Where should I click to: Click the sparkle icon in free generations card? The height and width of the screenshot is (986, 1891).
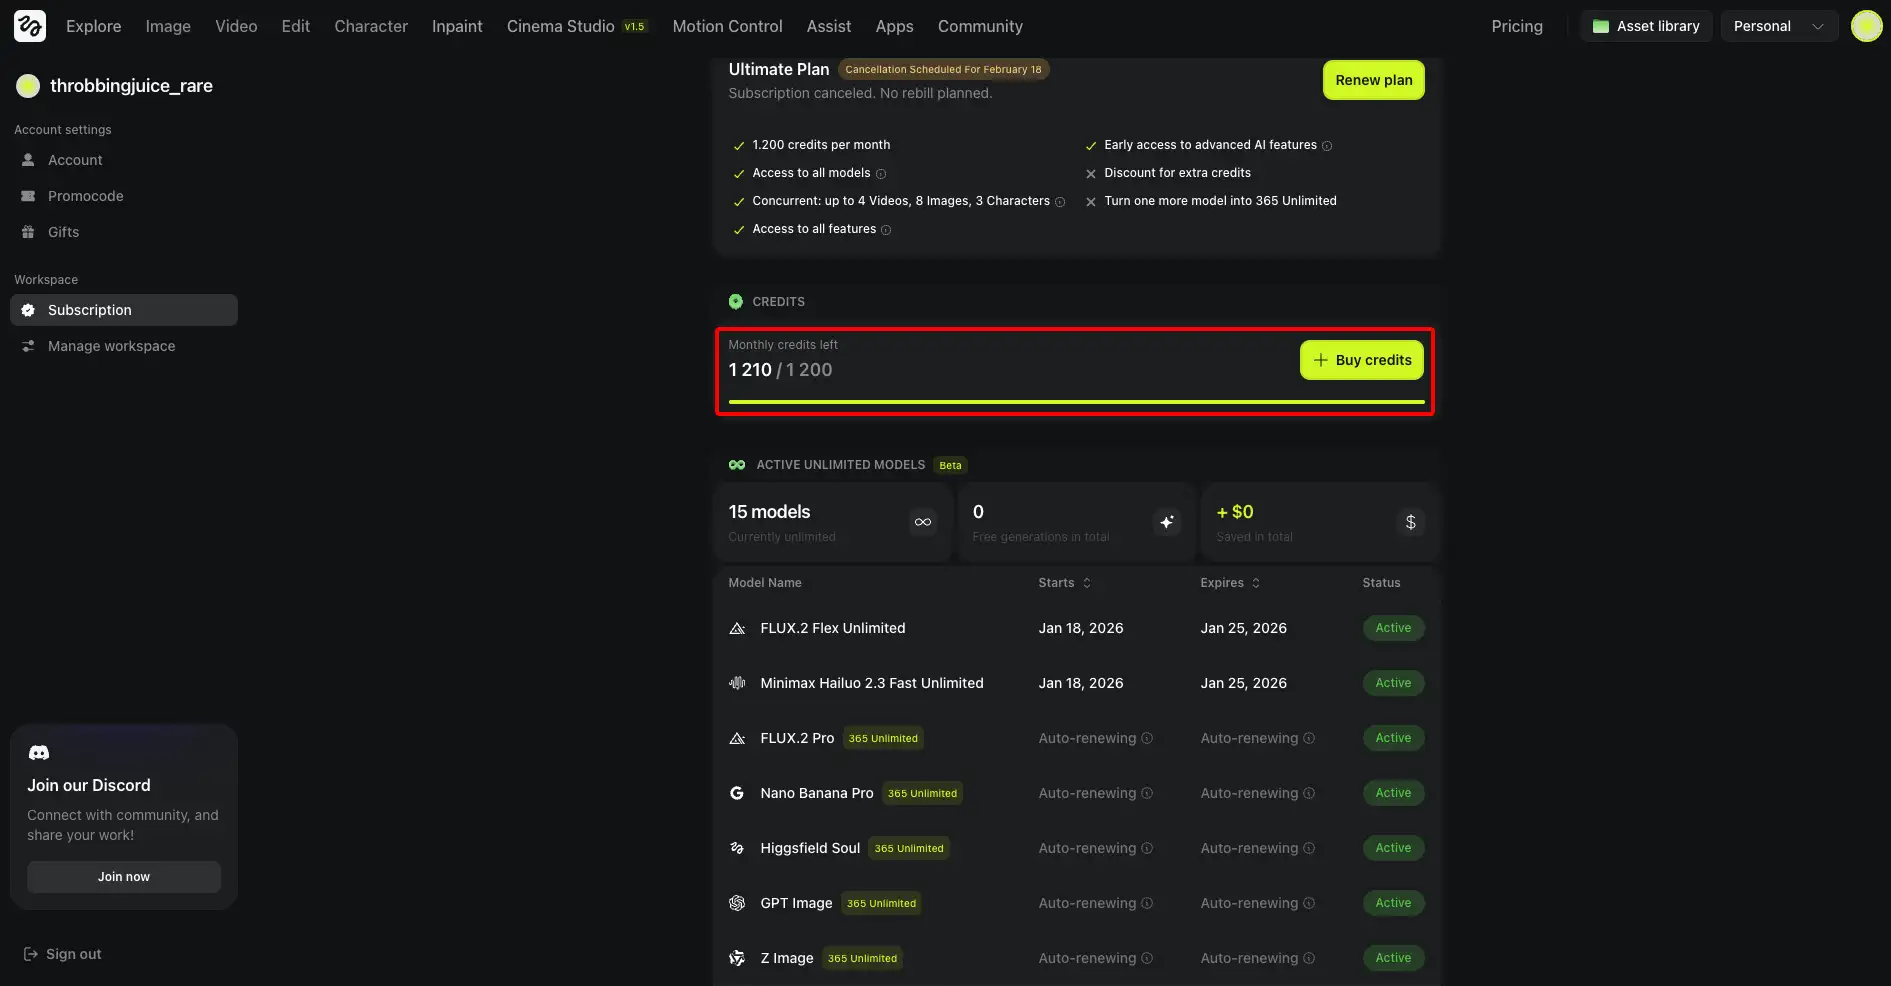pyautogui.click(x=1166, y=522)
